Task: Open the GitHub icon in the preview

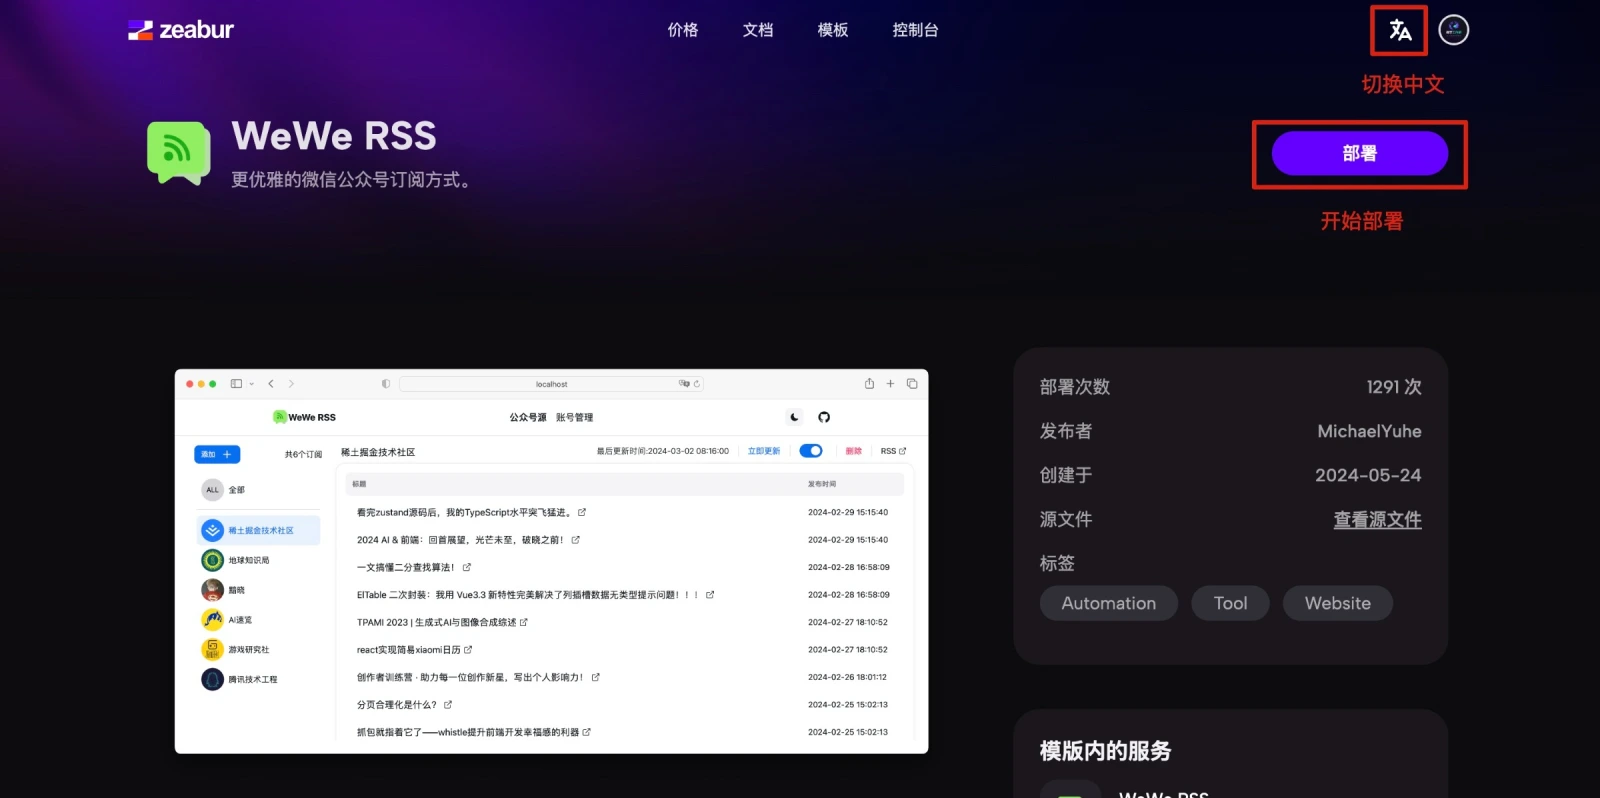Action: (824, 417)
